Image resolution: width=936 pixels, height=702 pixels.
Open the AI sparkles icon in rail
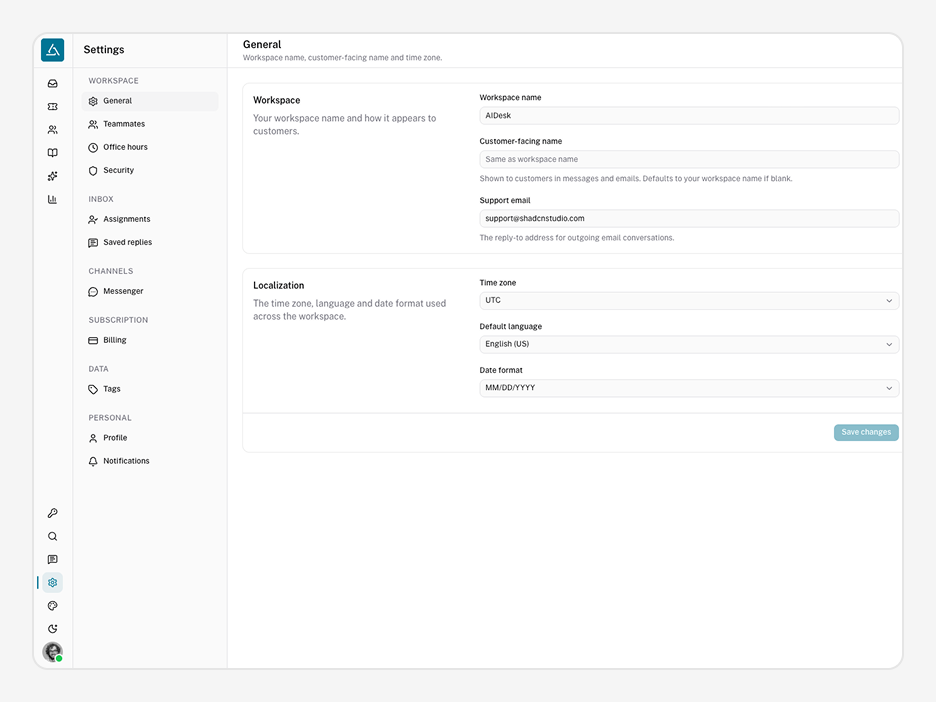pyautogui.click(x=53, y=176)
